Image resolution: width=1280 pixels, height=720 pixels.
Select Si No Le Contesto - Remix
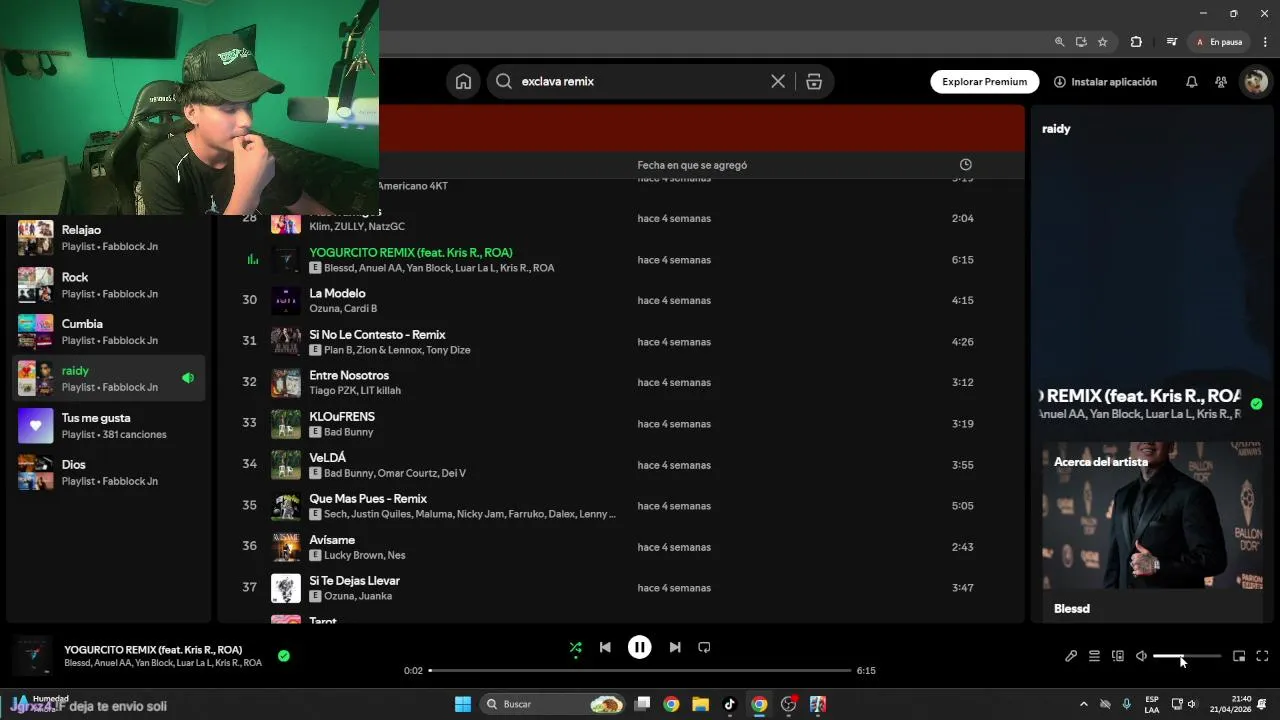coord(377,335)
